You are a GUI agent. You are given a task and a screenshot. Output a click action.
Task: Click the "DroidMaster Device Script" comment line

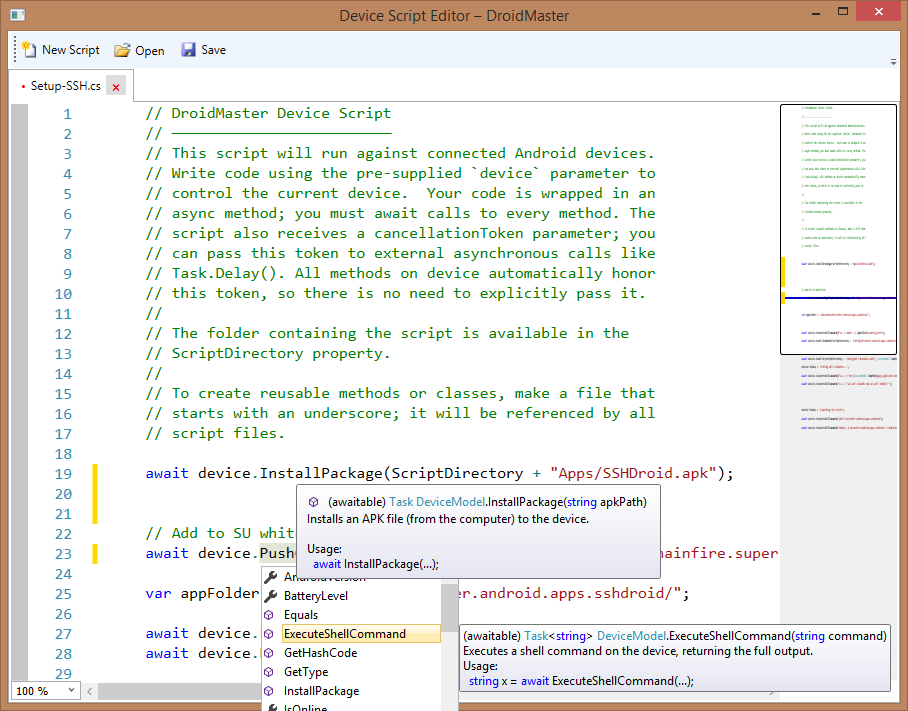coord(268,113)
